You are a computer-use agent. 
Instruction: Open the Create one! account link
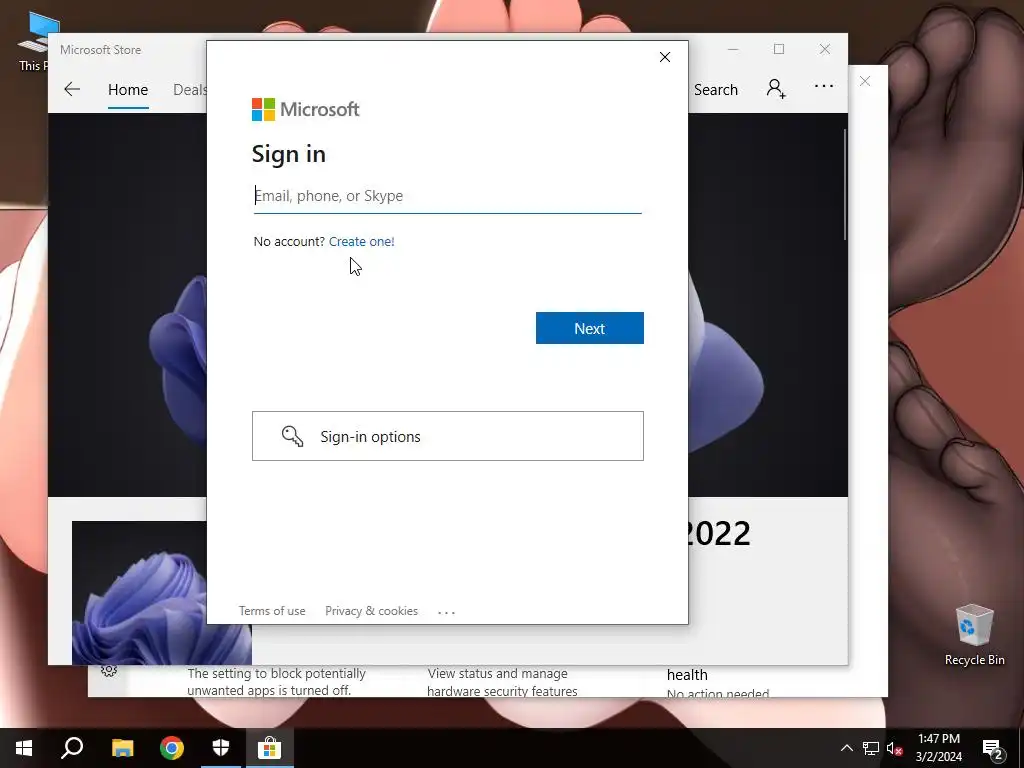point(361,242)
